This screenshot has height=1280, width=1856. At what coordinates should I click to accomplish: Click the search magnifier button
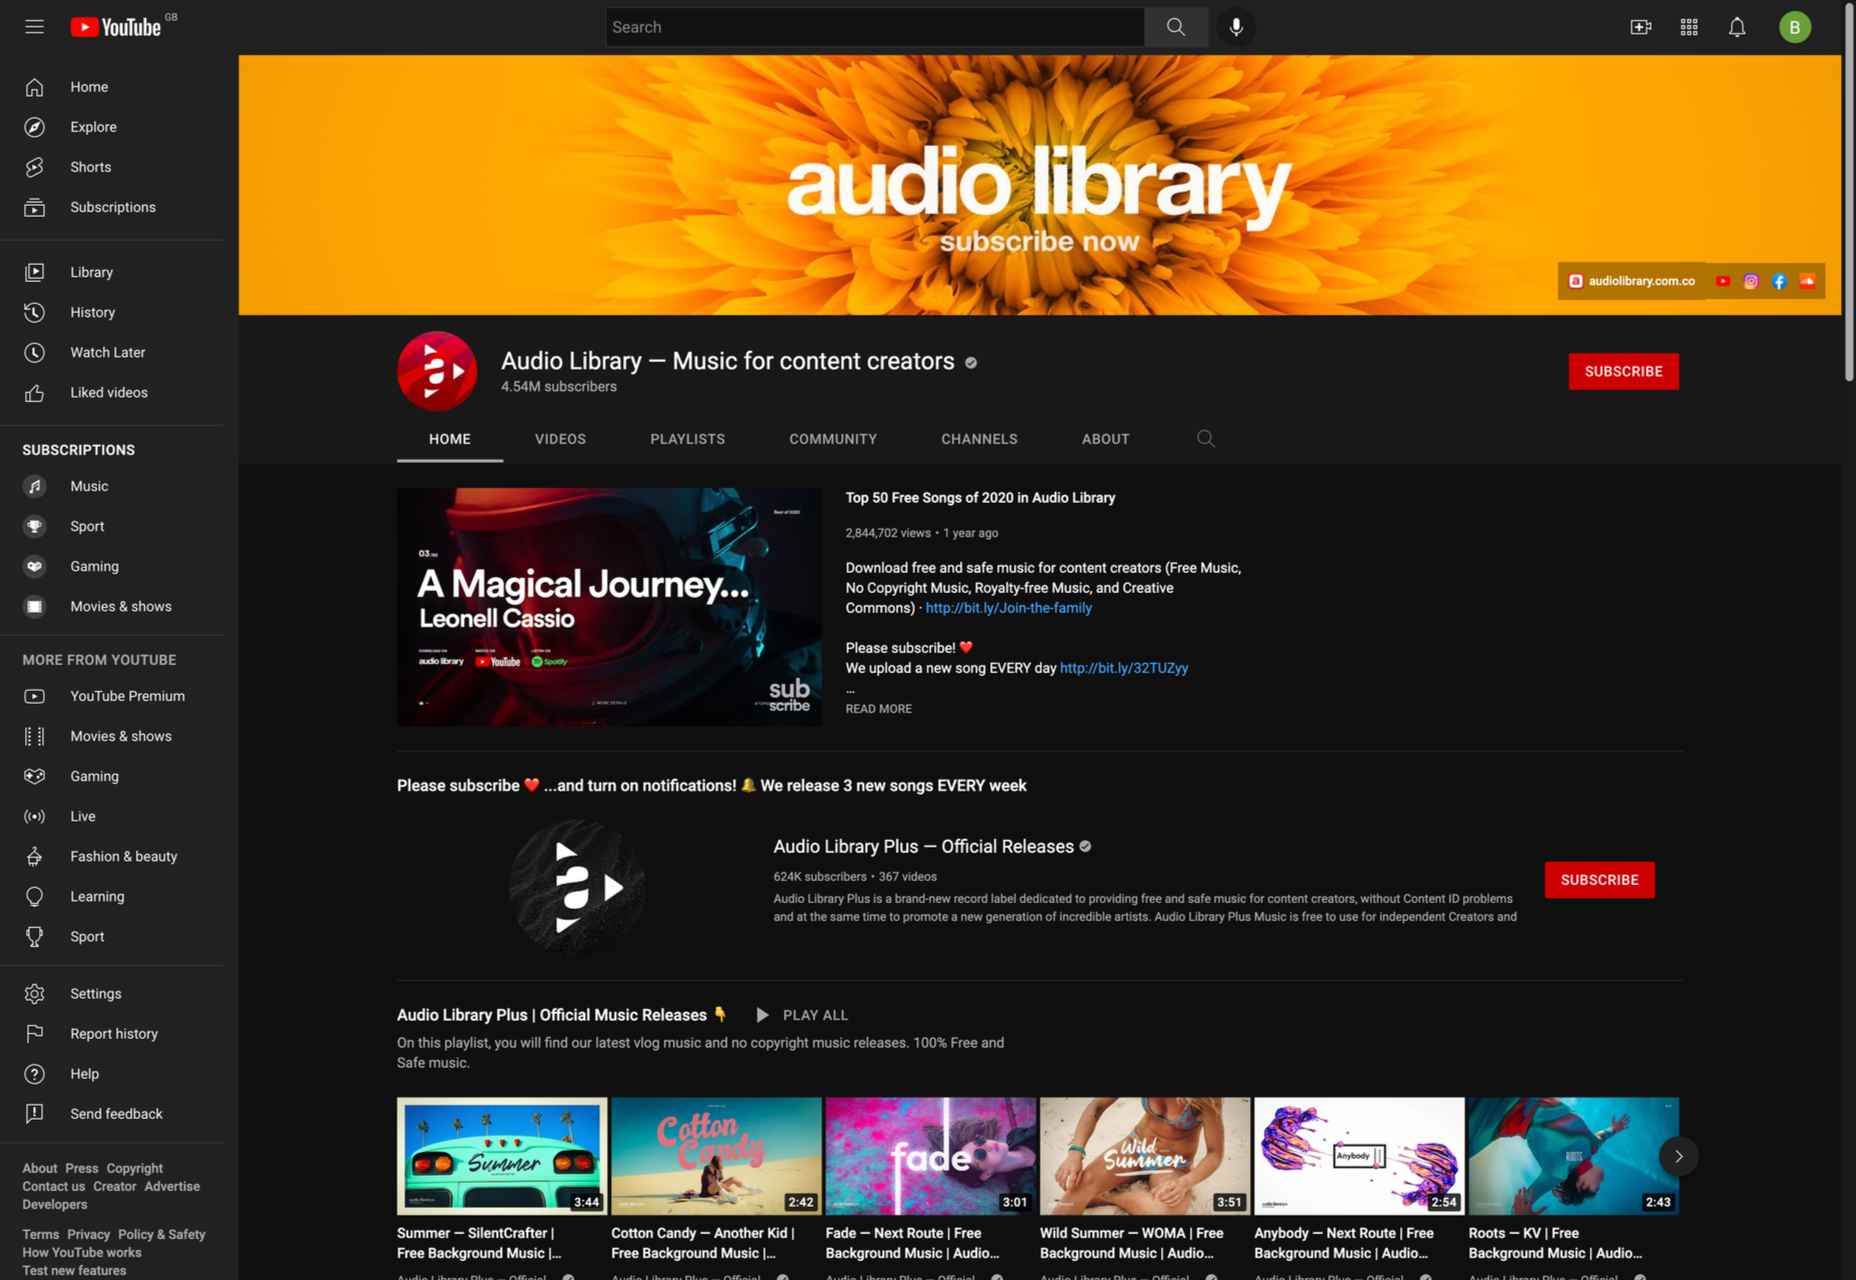tap(1176, 27)
